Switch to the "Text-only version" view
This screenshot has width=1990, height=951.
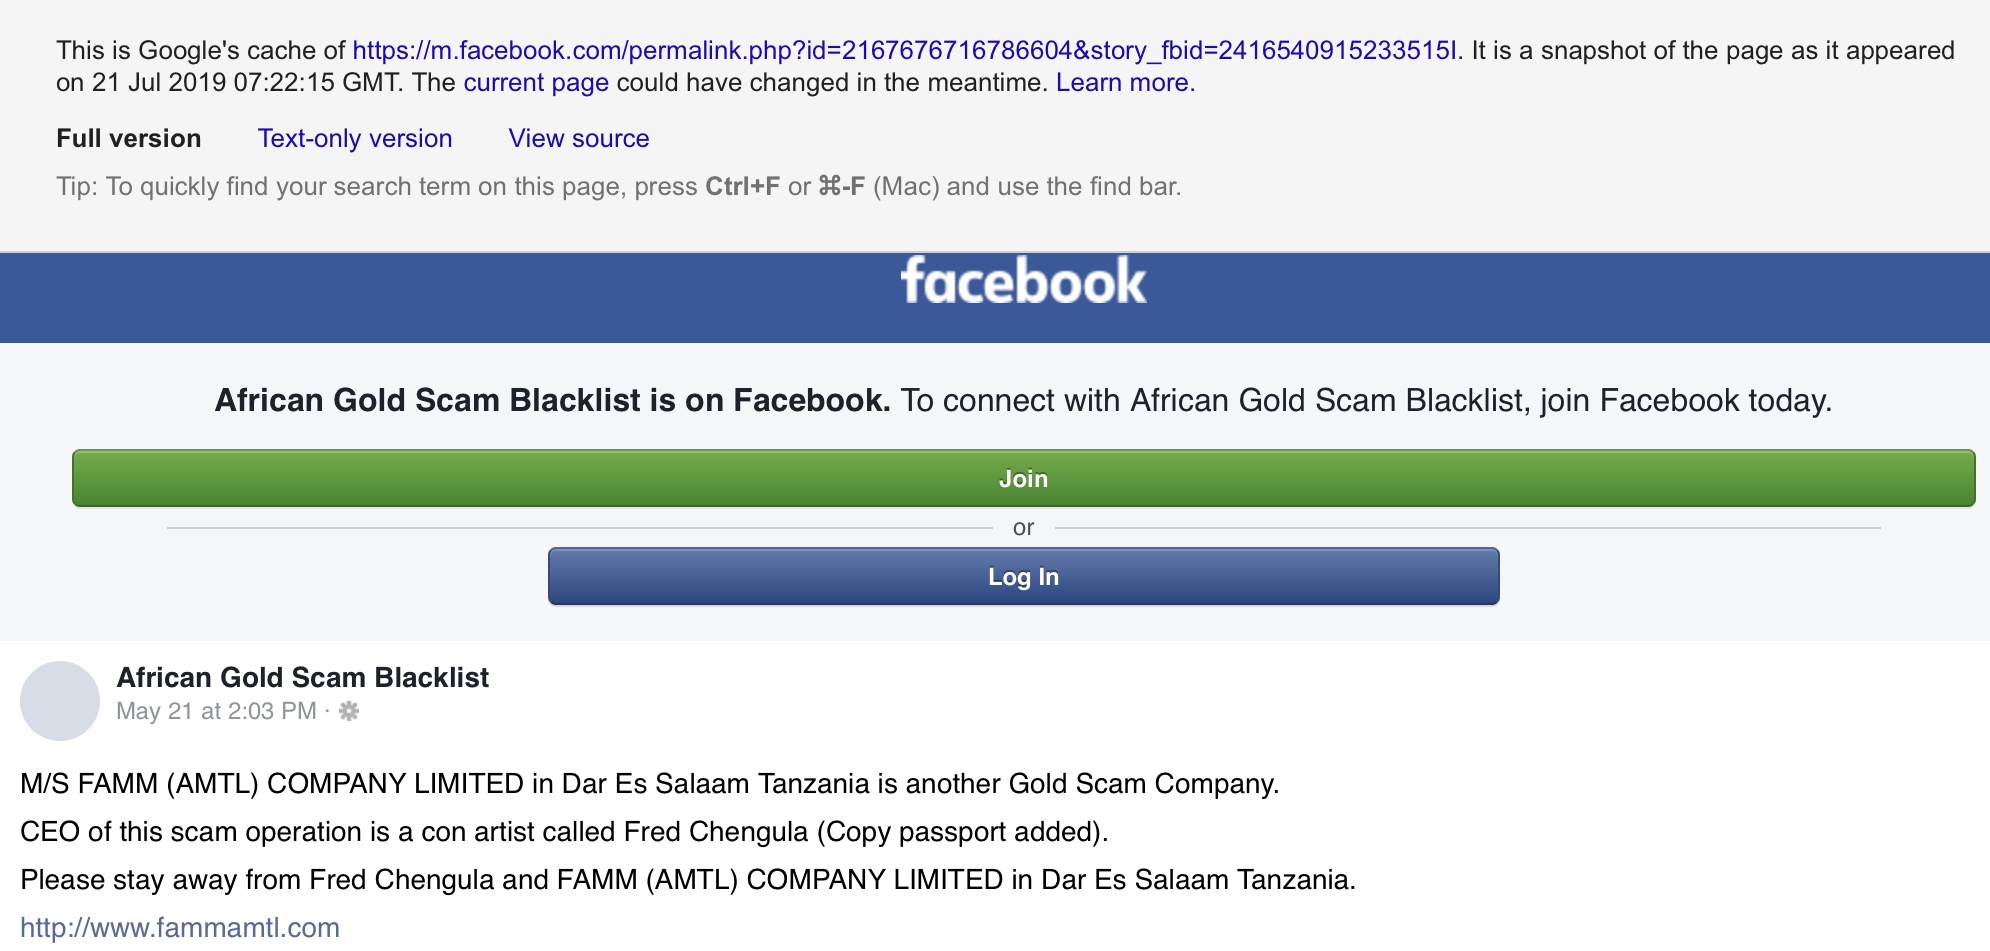tap(355, 139)
